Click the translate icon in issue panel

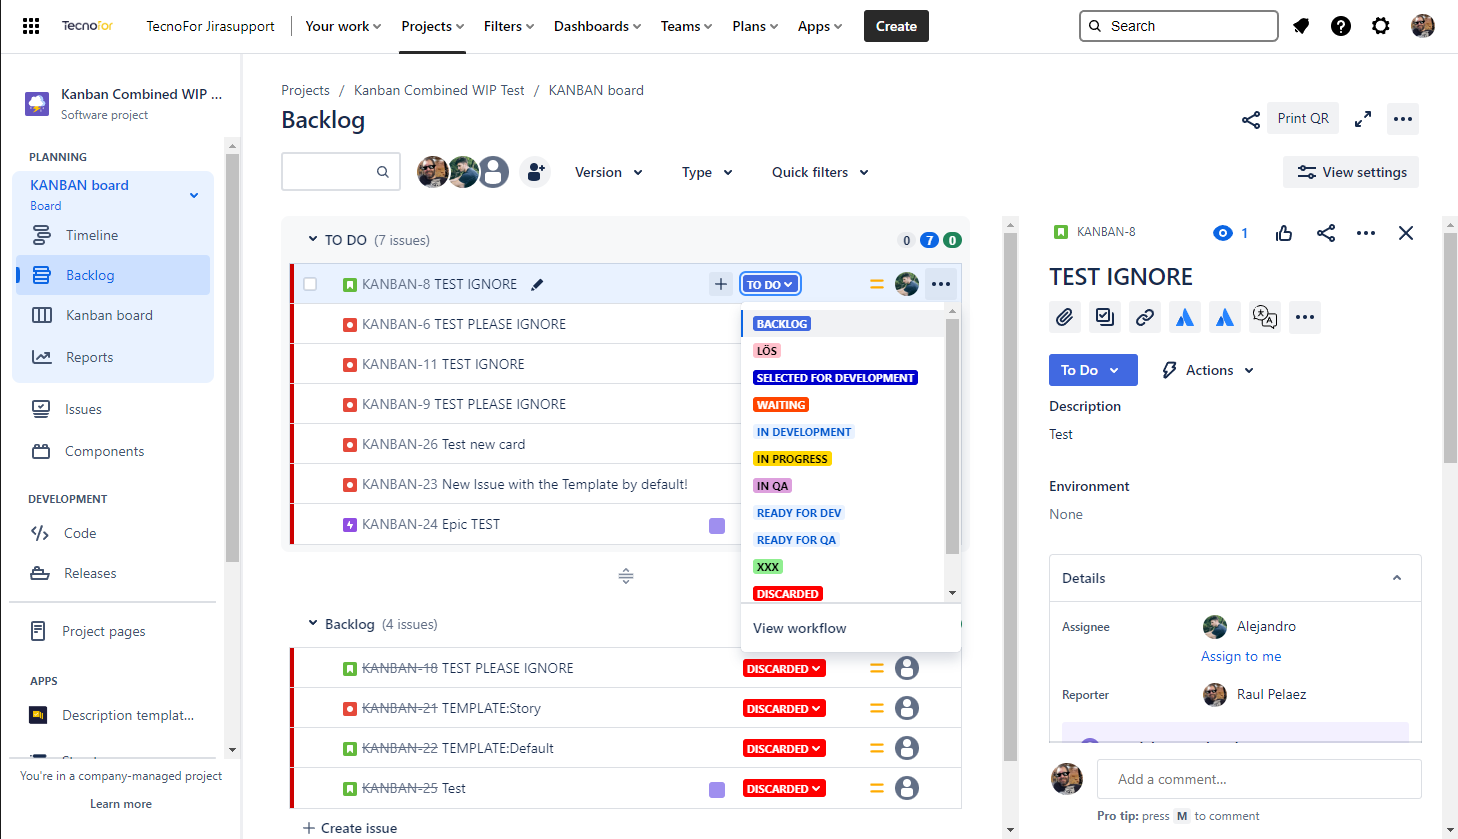pos(1265,317)
